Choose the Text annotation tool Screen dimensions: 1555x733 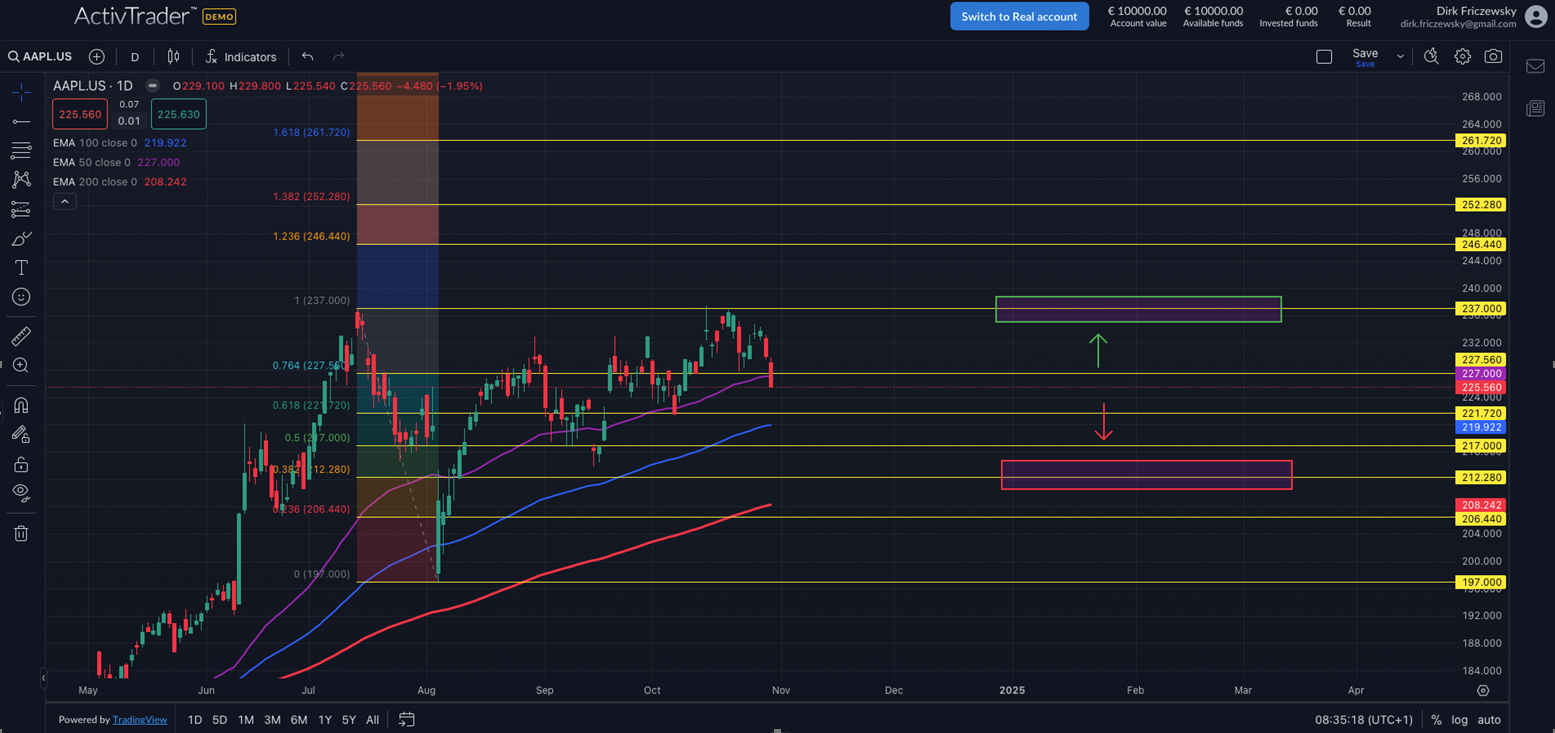coord(21,268)
